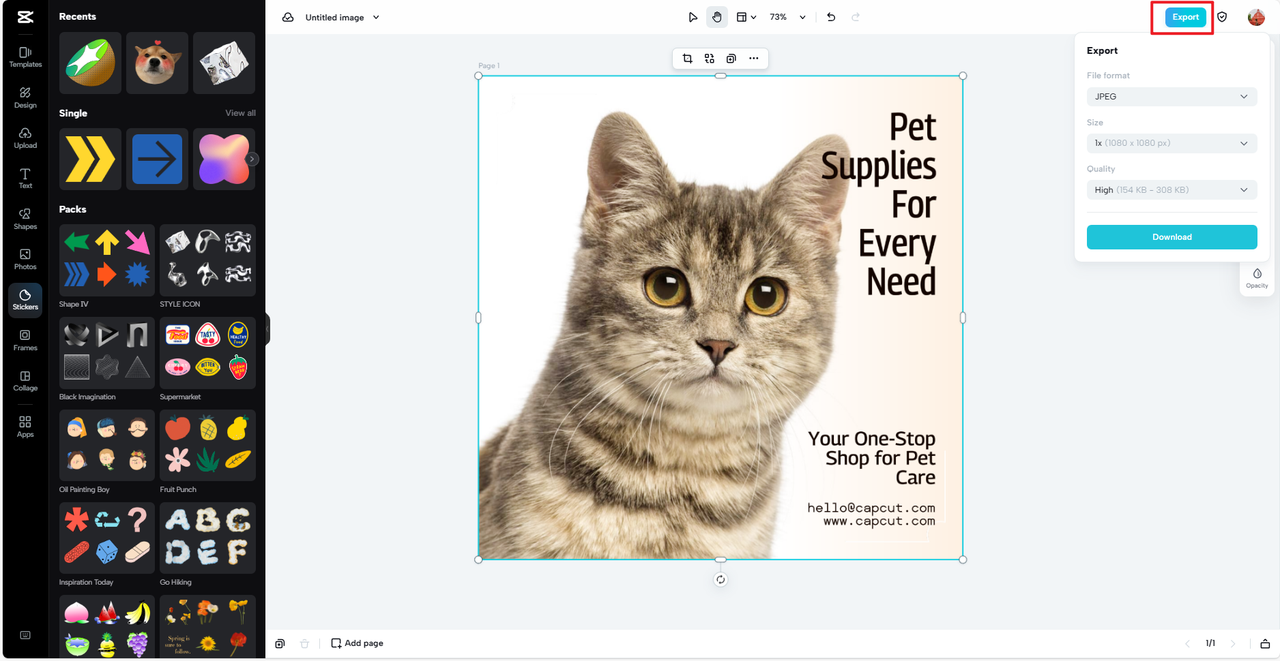The width and height of the screenshot is (1280, 661).
Task: Select the 'Pet Supplies For Every Need' heading
Action: click(x=879, y=204)
